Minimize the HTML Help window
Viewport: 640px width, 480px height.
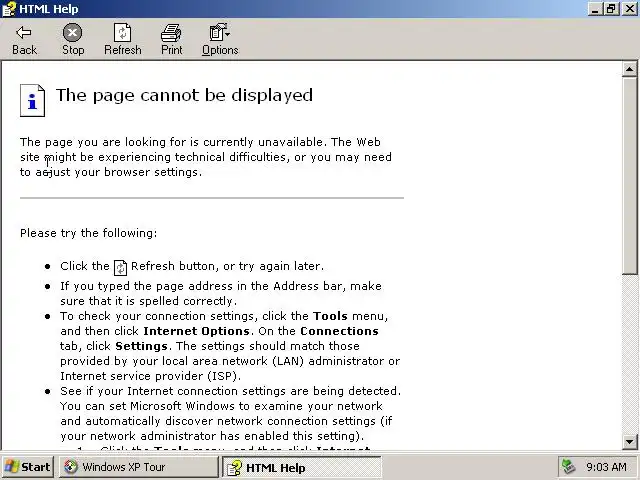point(595,9)
